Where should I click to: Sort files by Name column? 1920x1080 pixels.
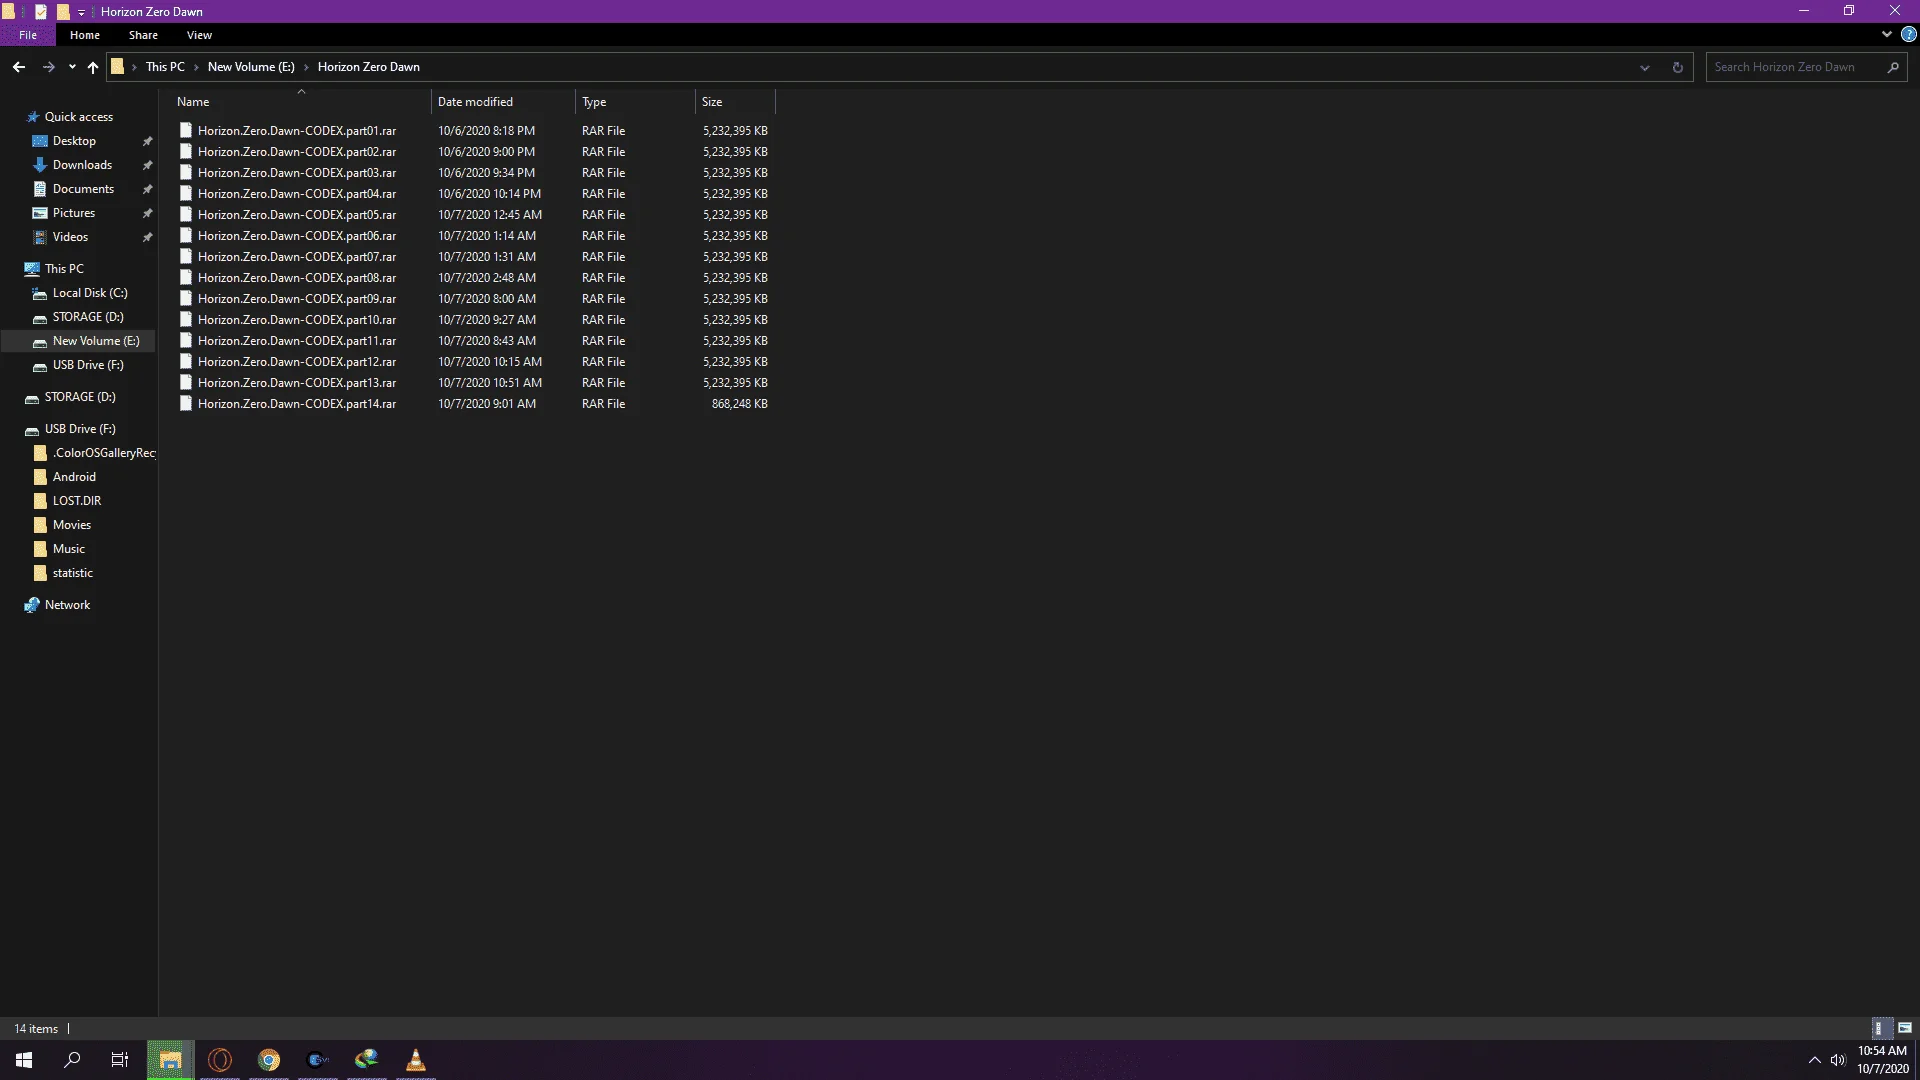(300, 102)
